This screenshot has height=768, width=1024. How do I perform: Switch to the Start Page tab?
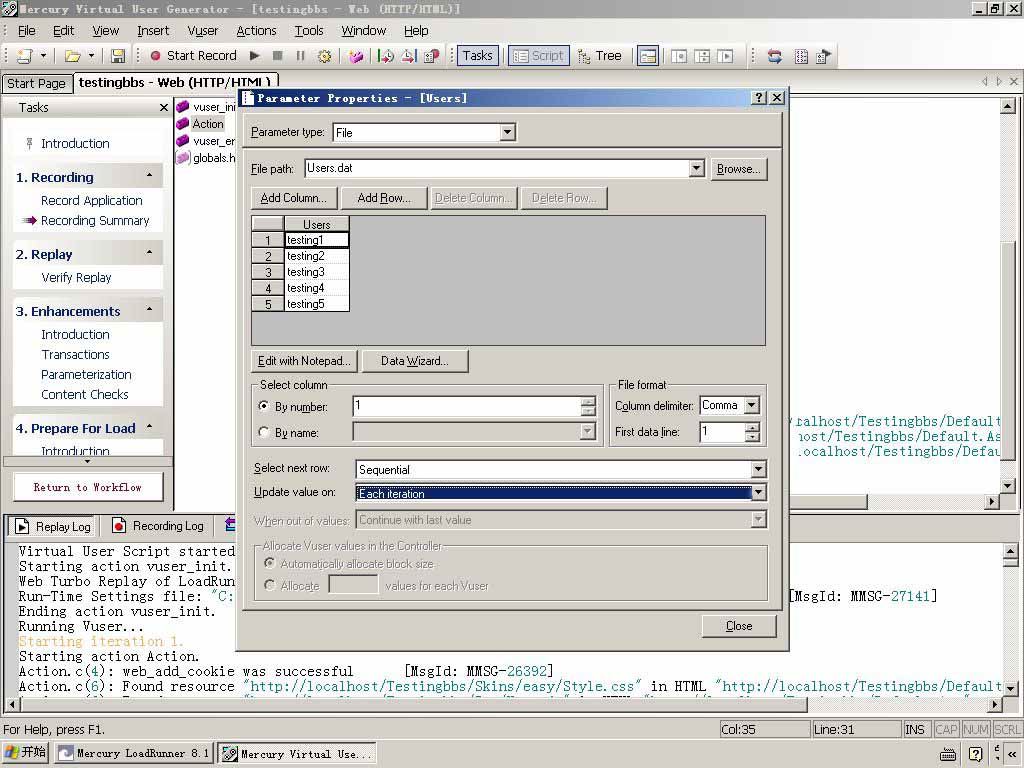coord(37,84)
